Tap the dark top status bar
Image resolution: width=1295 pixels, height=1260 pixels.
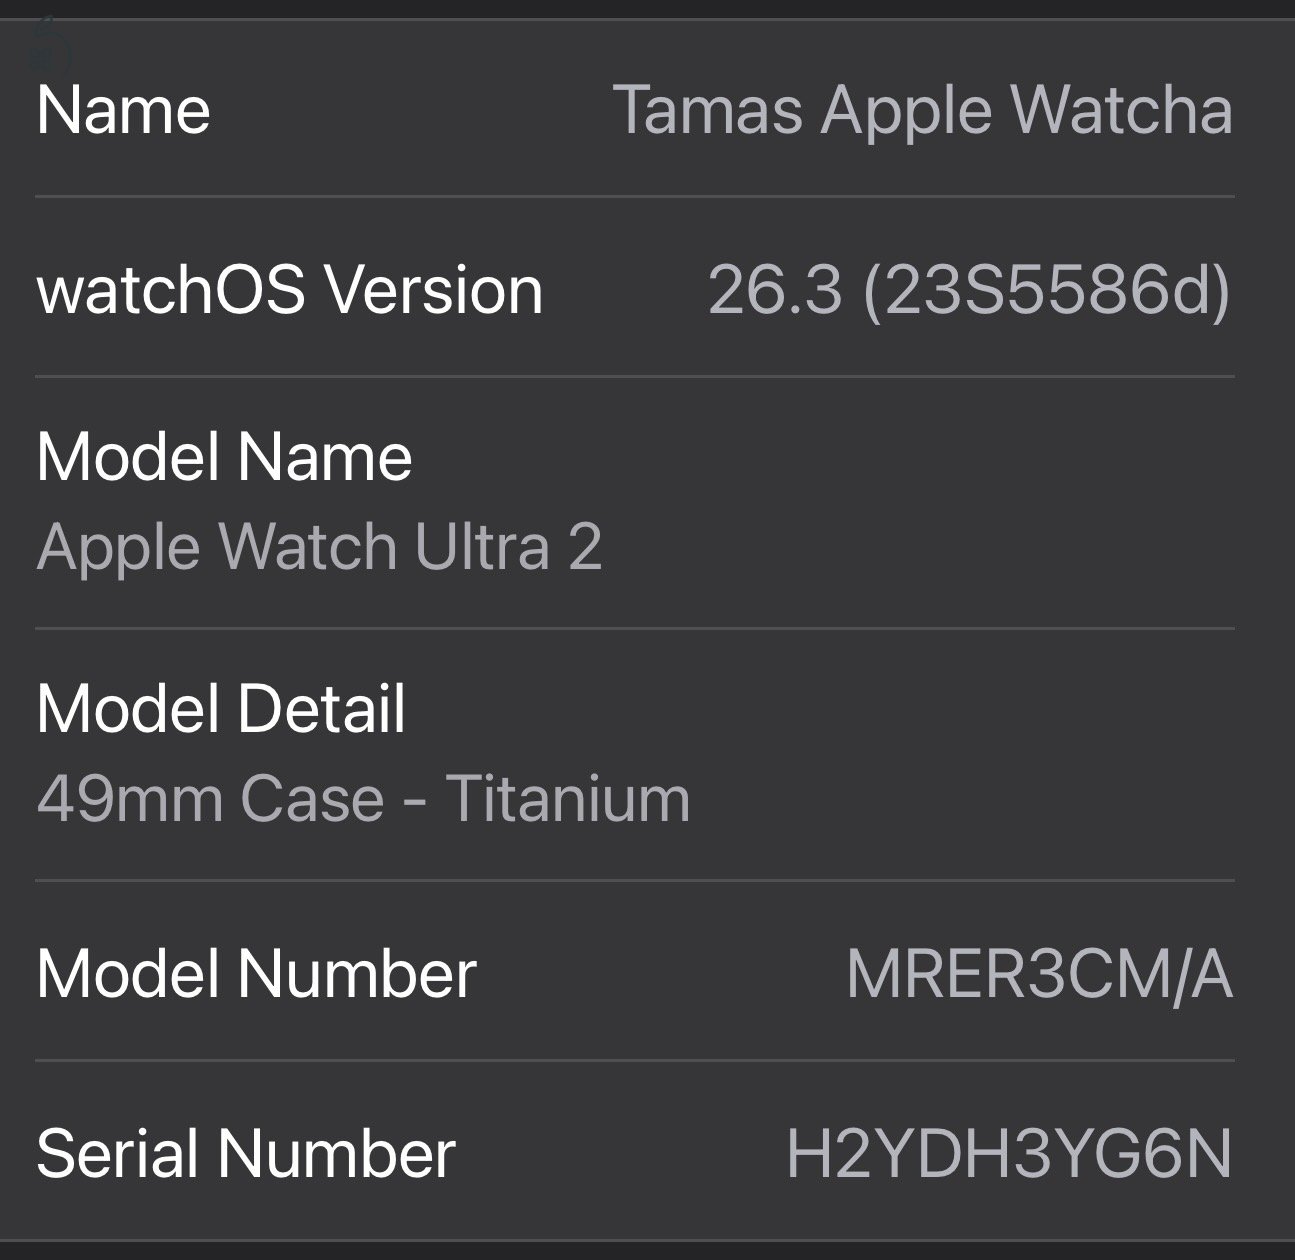647,8
